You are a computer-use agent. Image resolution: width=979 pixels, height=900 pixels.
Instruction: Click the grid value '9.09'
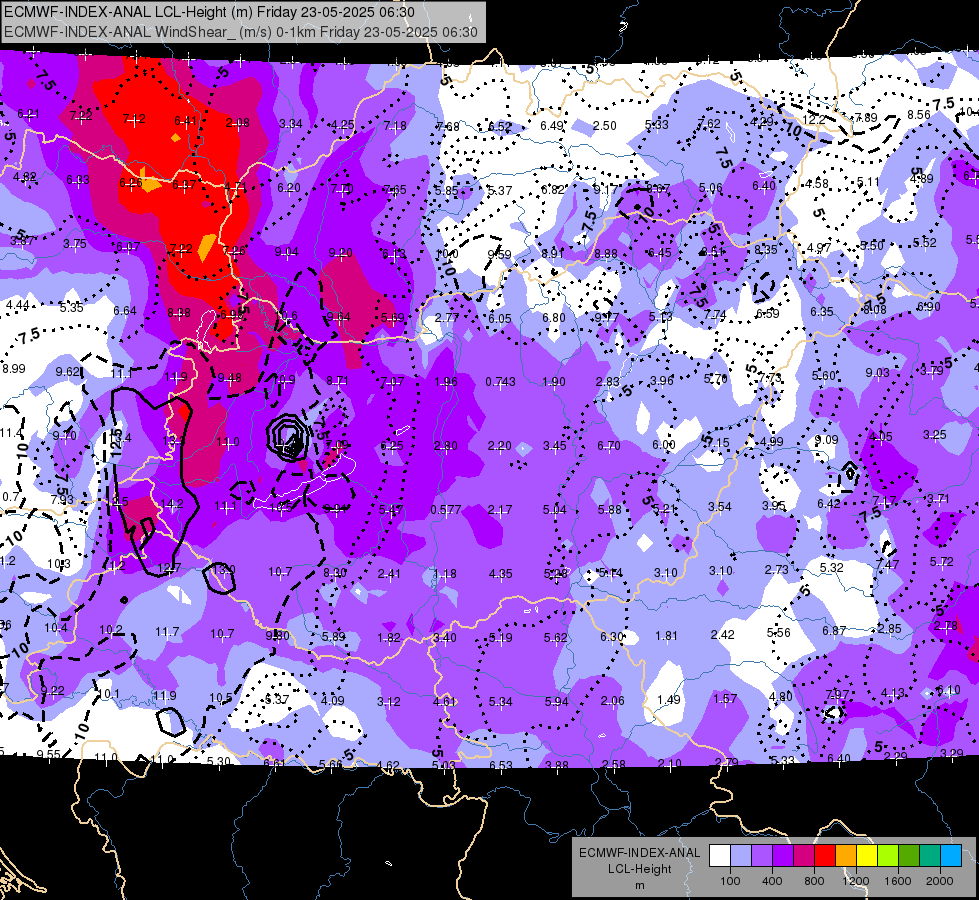(x=826, y=440)
